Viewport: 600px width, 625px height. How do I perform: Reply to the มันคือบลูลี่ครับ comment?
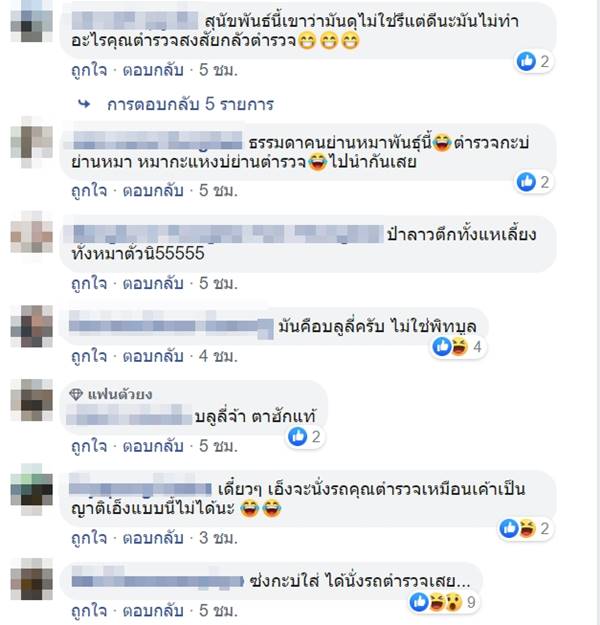[153, 356]
